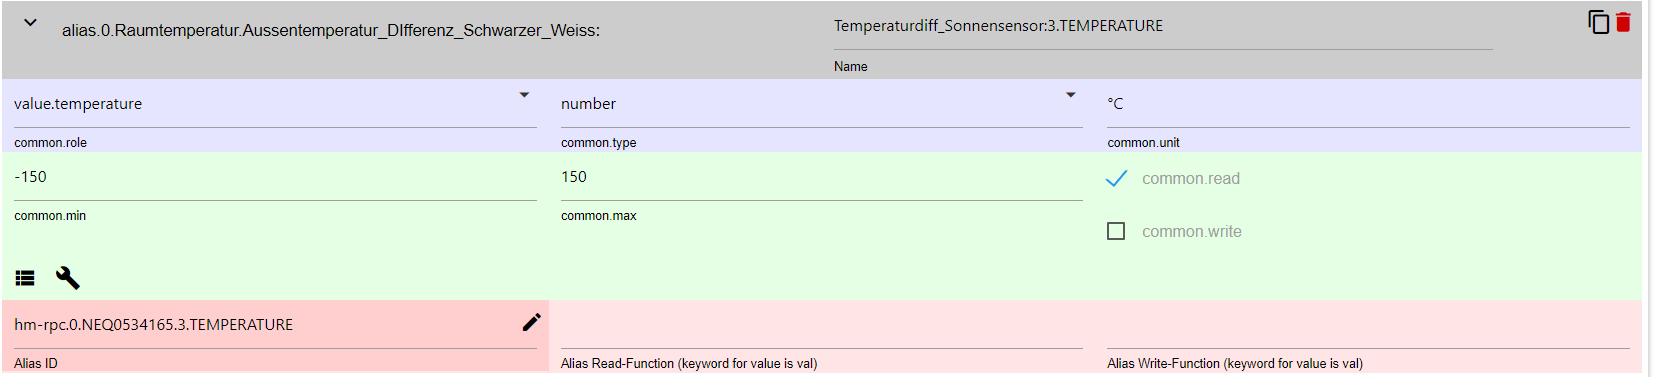Delete alias with red trash icon

(1623, 22)
